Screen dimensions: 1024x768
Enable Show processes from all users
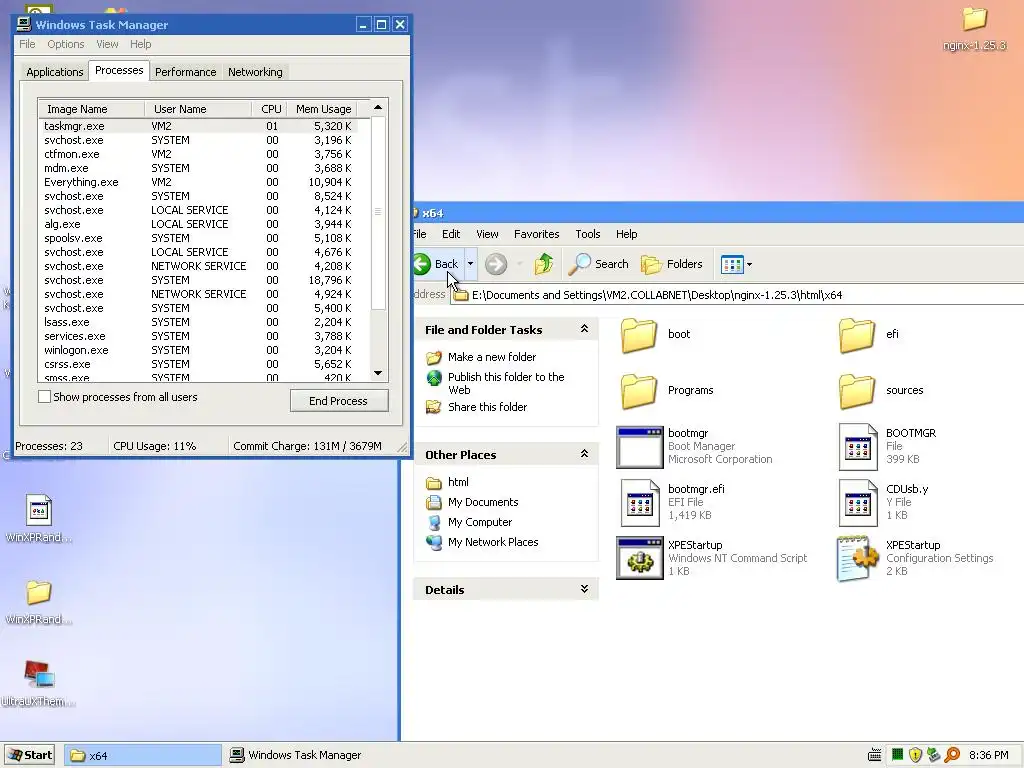click(44, 396)
